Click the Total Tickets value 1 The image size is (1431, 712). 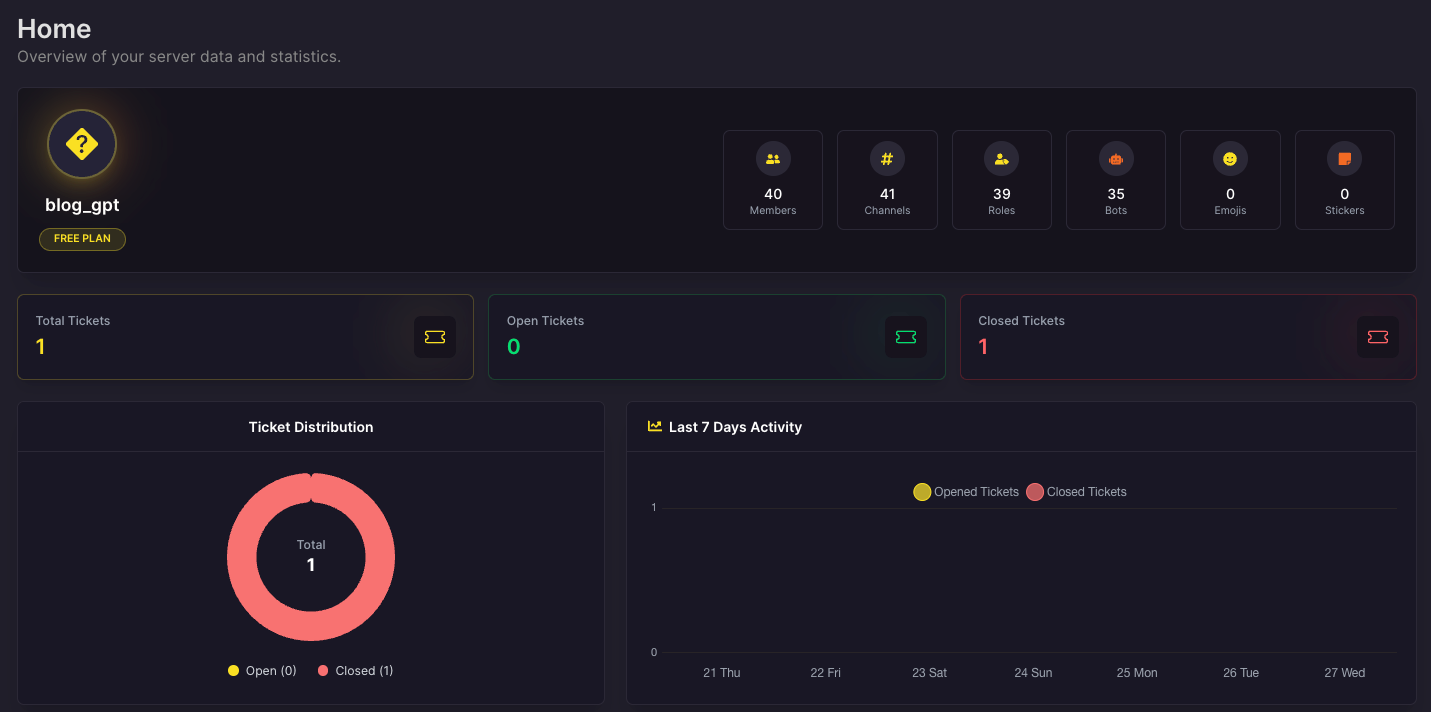click(x=41, y=347)
